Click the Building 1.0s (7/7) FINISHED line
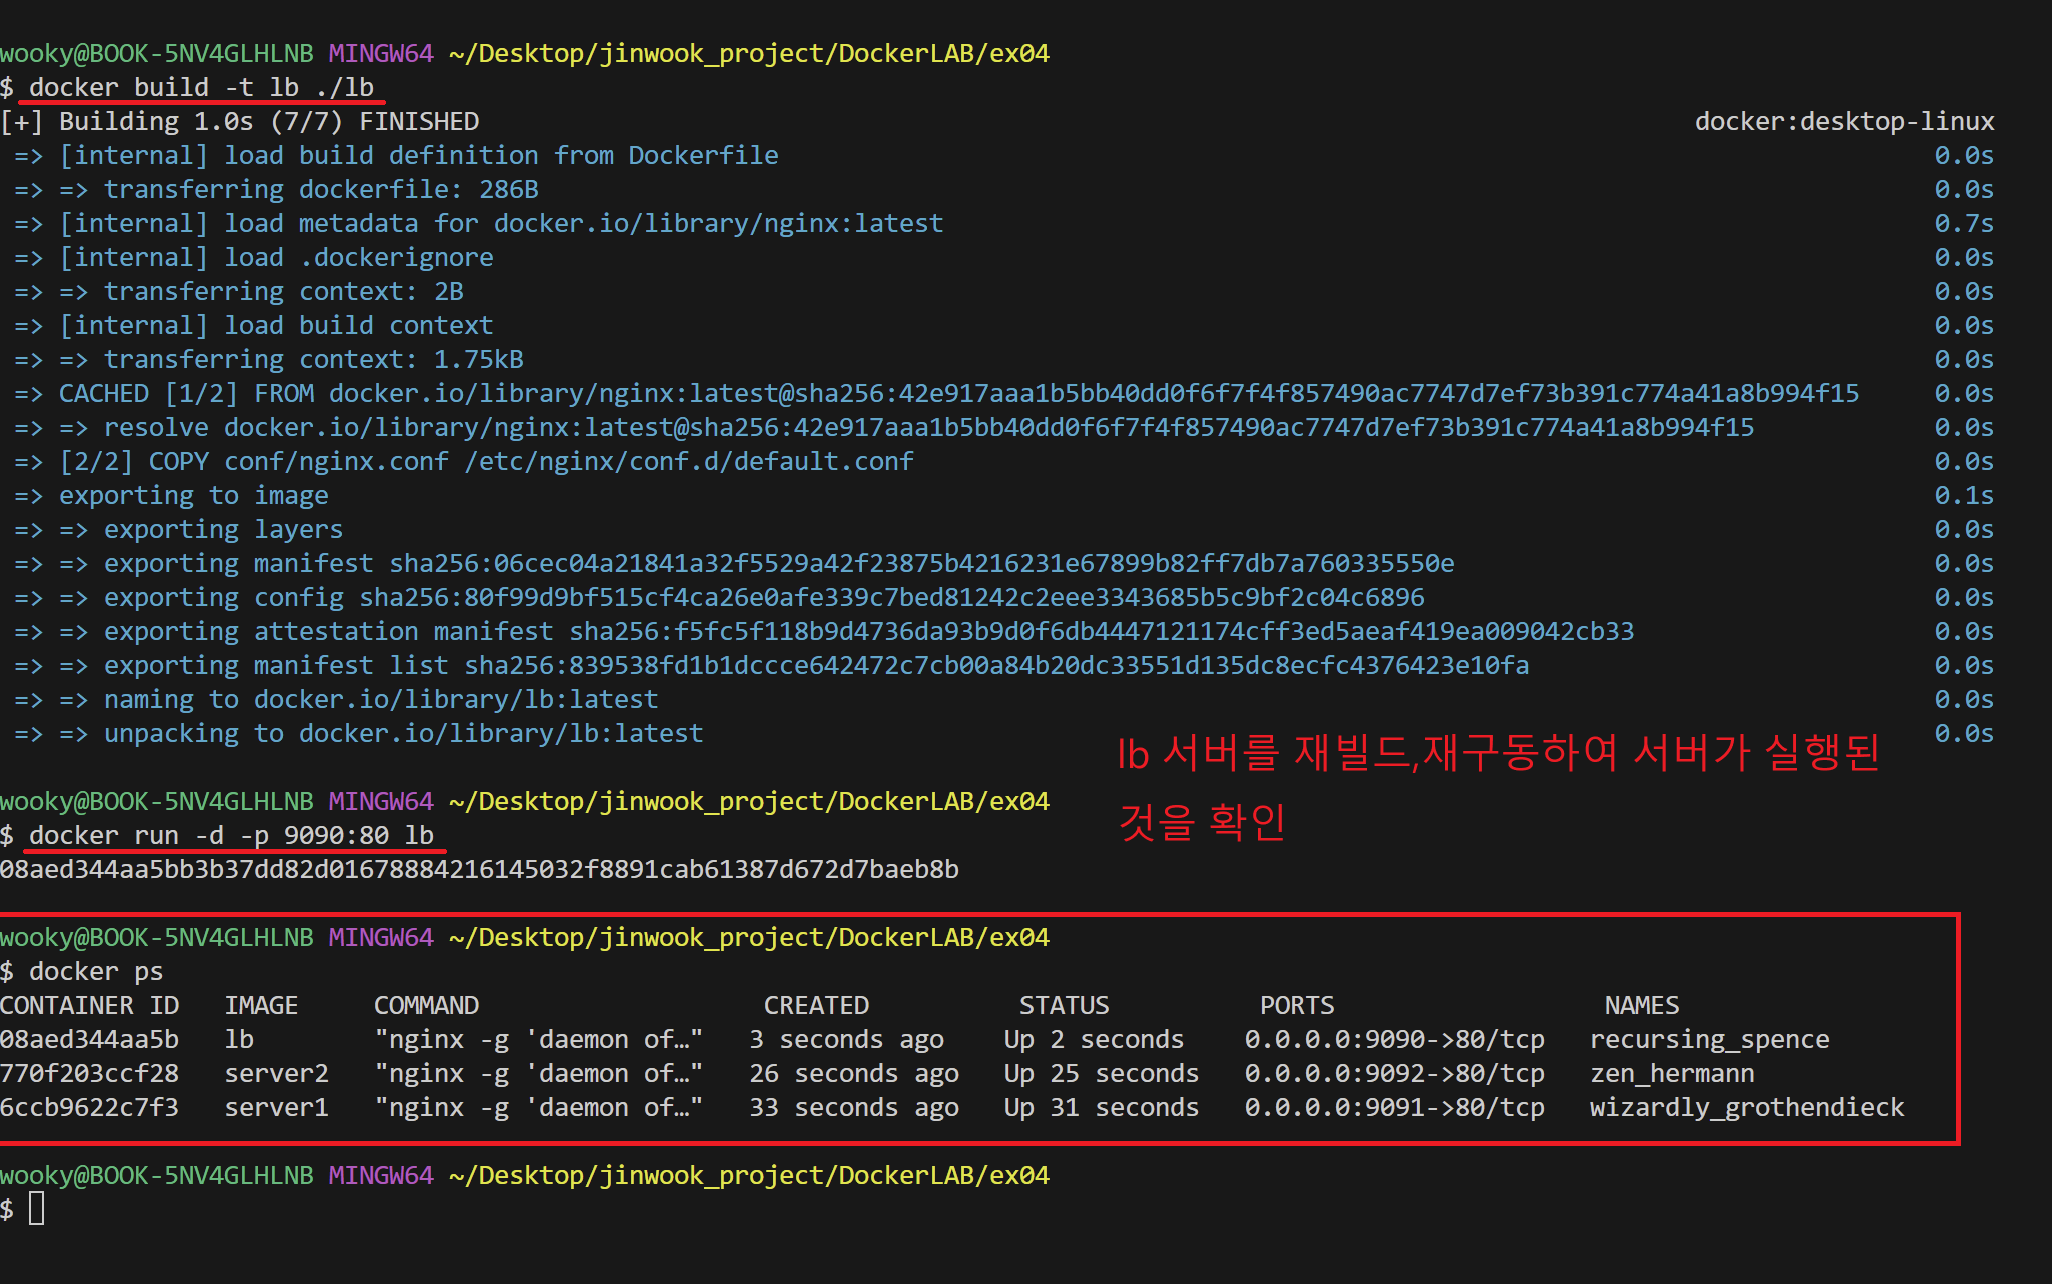 tap(240, 121)
